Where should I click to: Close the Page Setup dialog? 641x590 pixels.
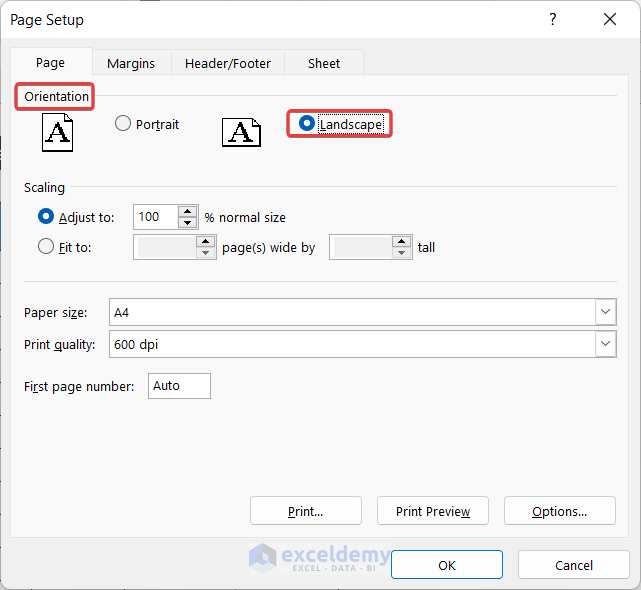(x=610, y=20)
